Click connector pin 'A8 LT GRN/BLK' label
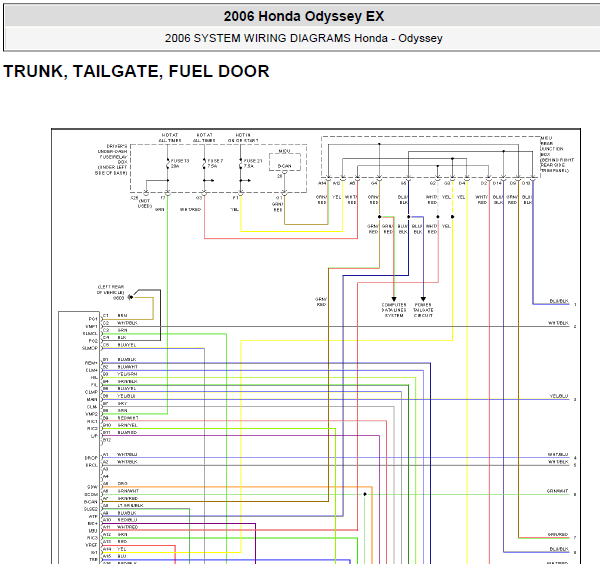The height and width of the screenshot is (564, 600). pyautogui.click(x=123, y=505)
